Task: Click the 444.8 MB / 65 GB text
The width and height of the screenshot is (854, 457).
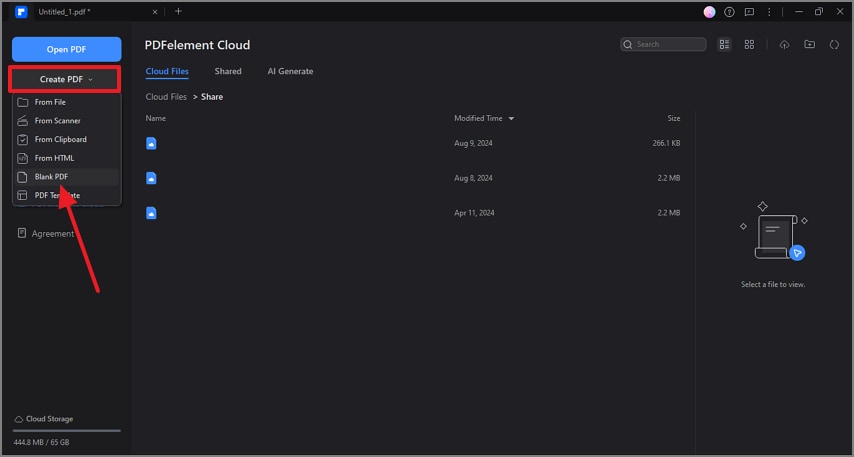Action: (x=41, y=442)
